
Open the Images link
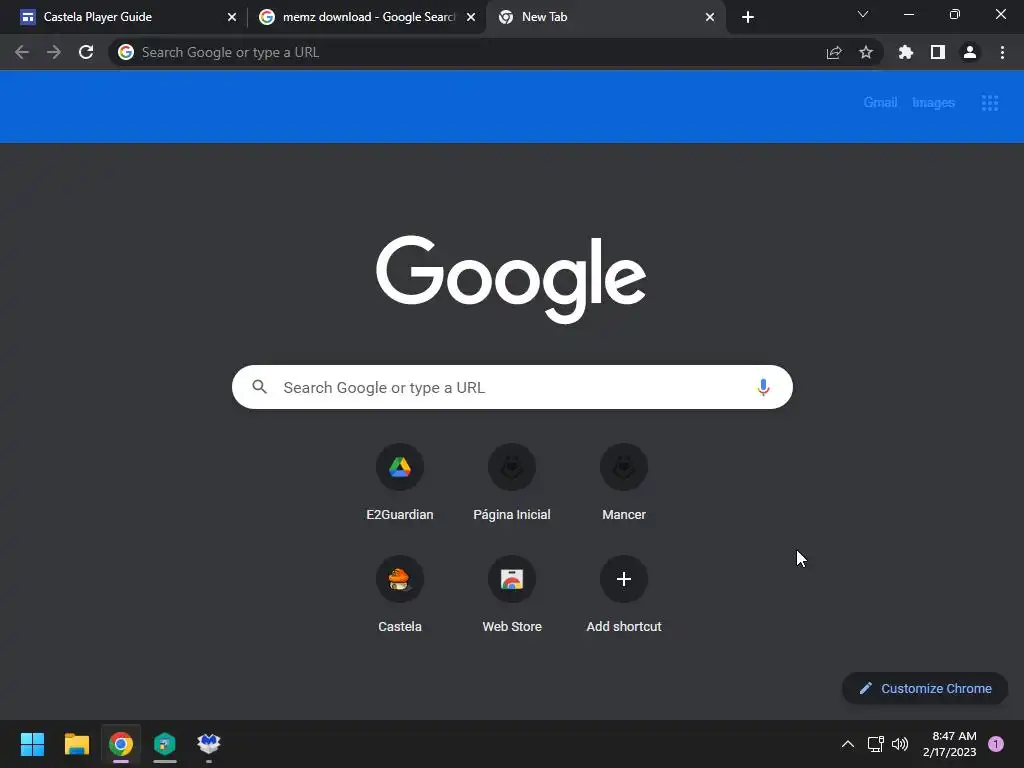click(x=933, y=103)
